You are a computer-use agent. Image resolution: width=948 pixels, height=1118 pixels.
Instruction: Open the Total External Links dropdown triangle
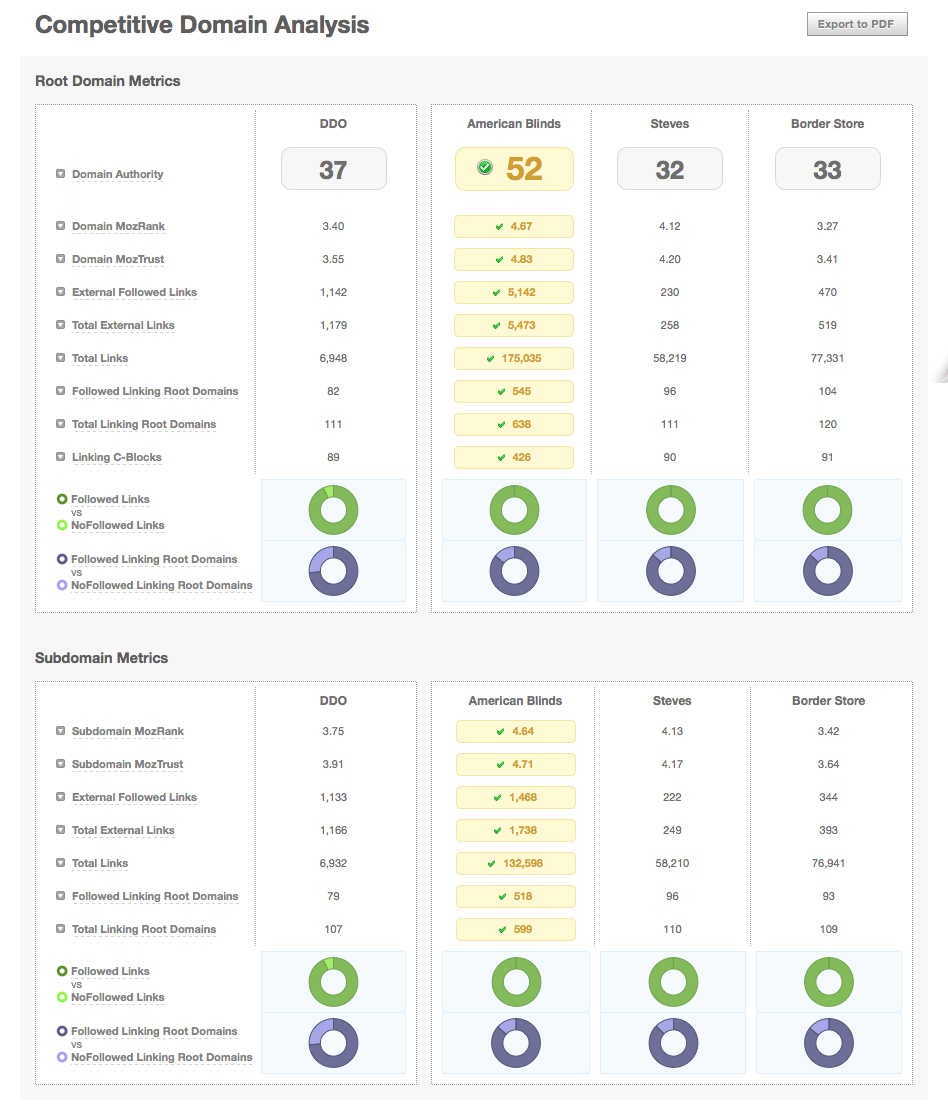click(x=60, y=325)
